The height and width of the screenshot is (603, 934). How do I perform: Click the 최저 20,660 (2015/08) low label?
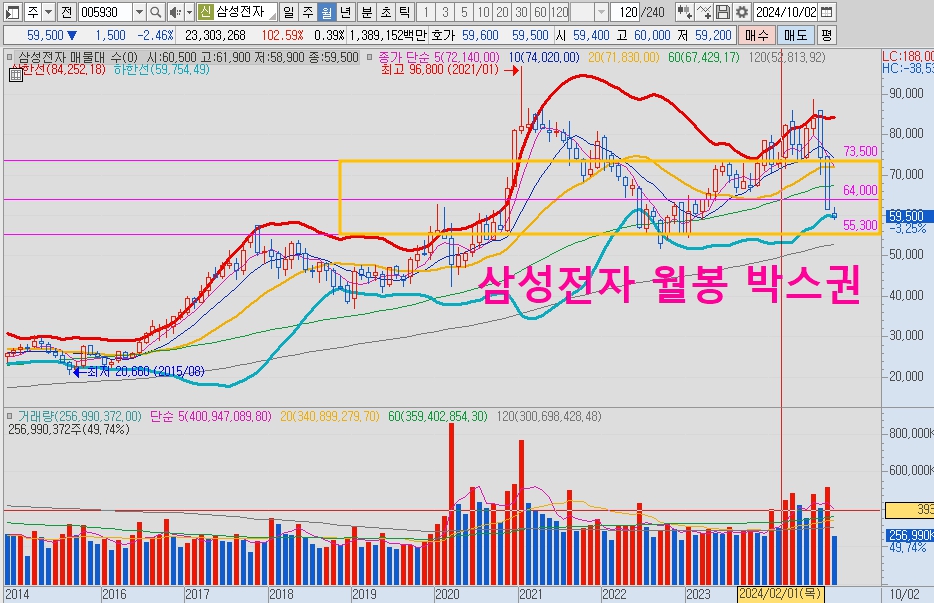pyautogui.click(x=145, y=371)
